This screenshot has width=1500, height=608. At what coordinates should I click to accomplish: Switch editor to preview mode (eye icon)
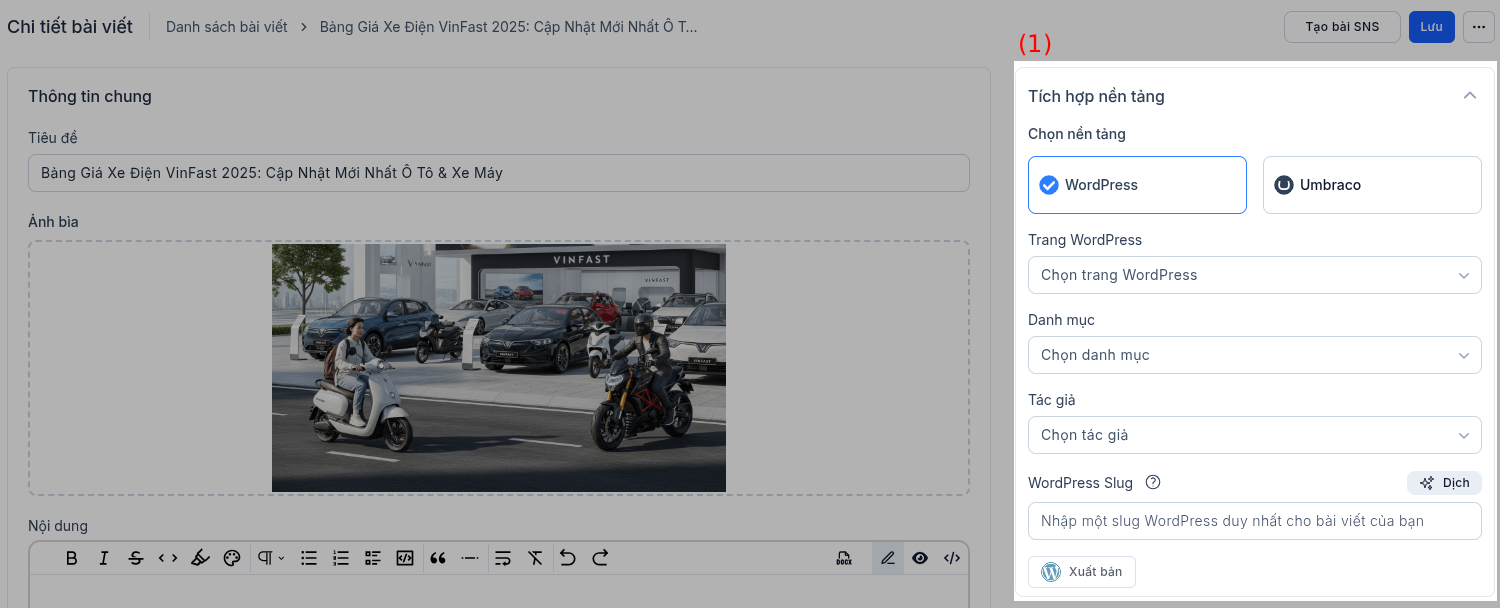point(920,558)
